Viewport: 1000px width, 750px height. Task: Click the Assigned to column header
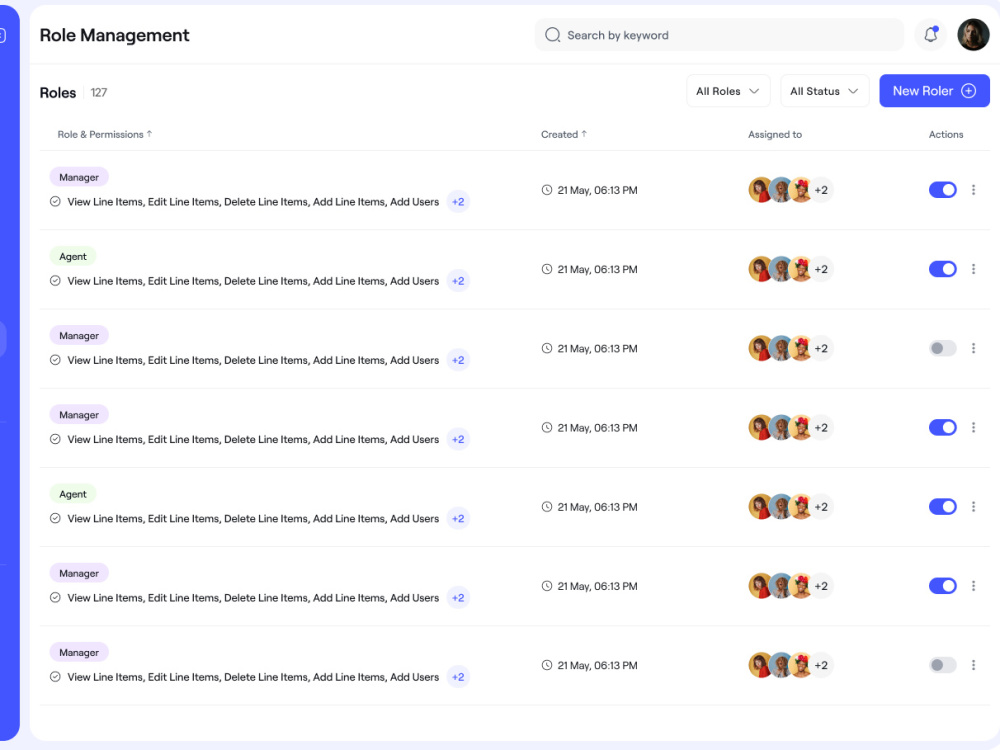(775, 135)
